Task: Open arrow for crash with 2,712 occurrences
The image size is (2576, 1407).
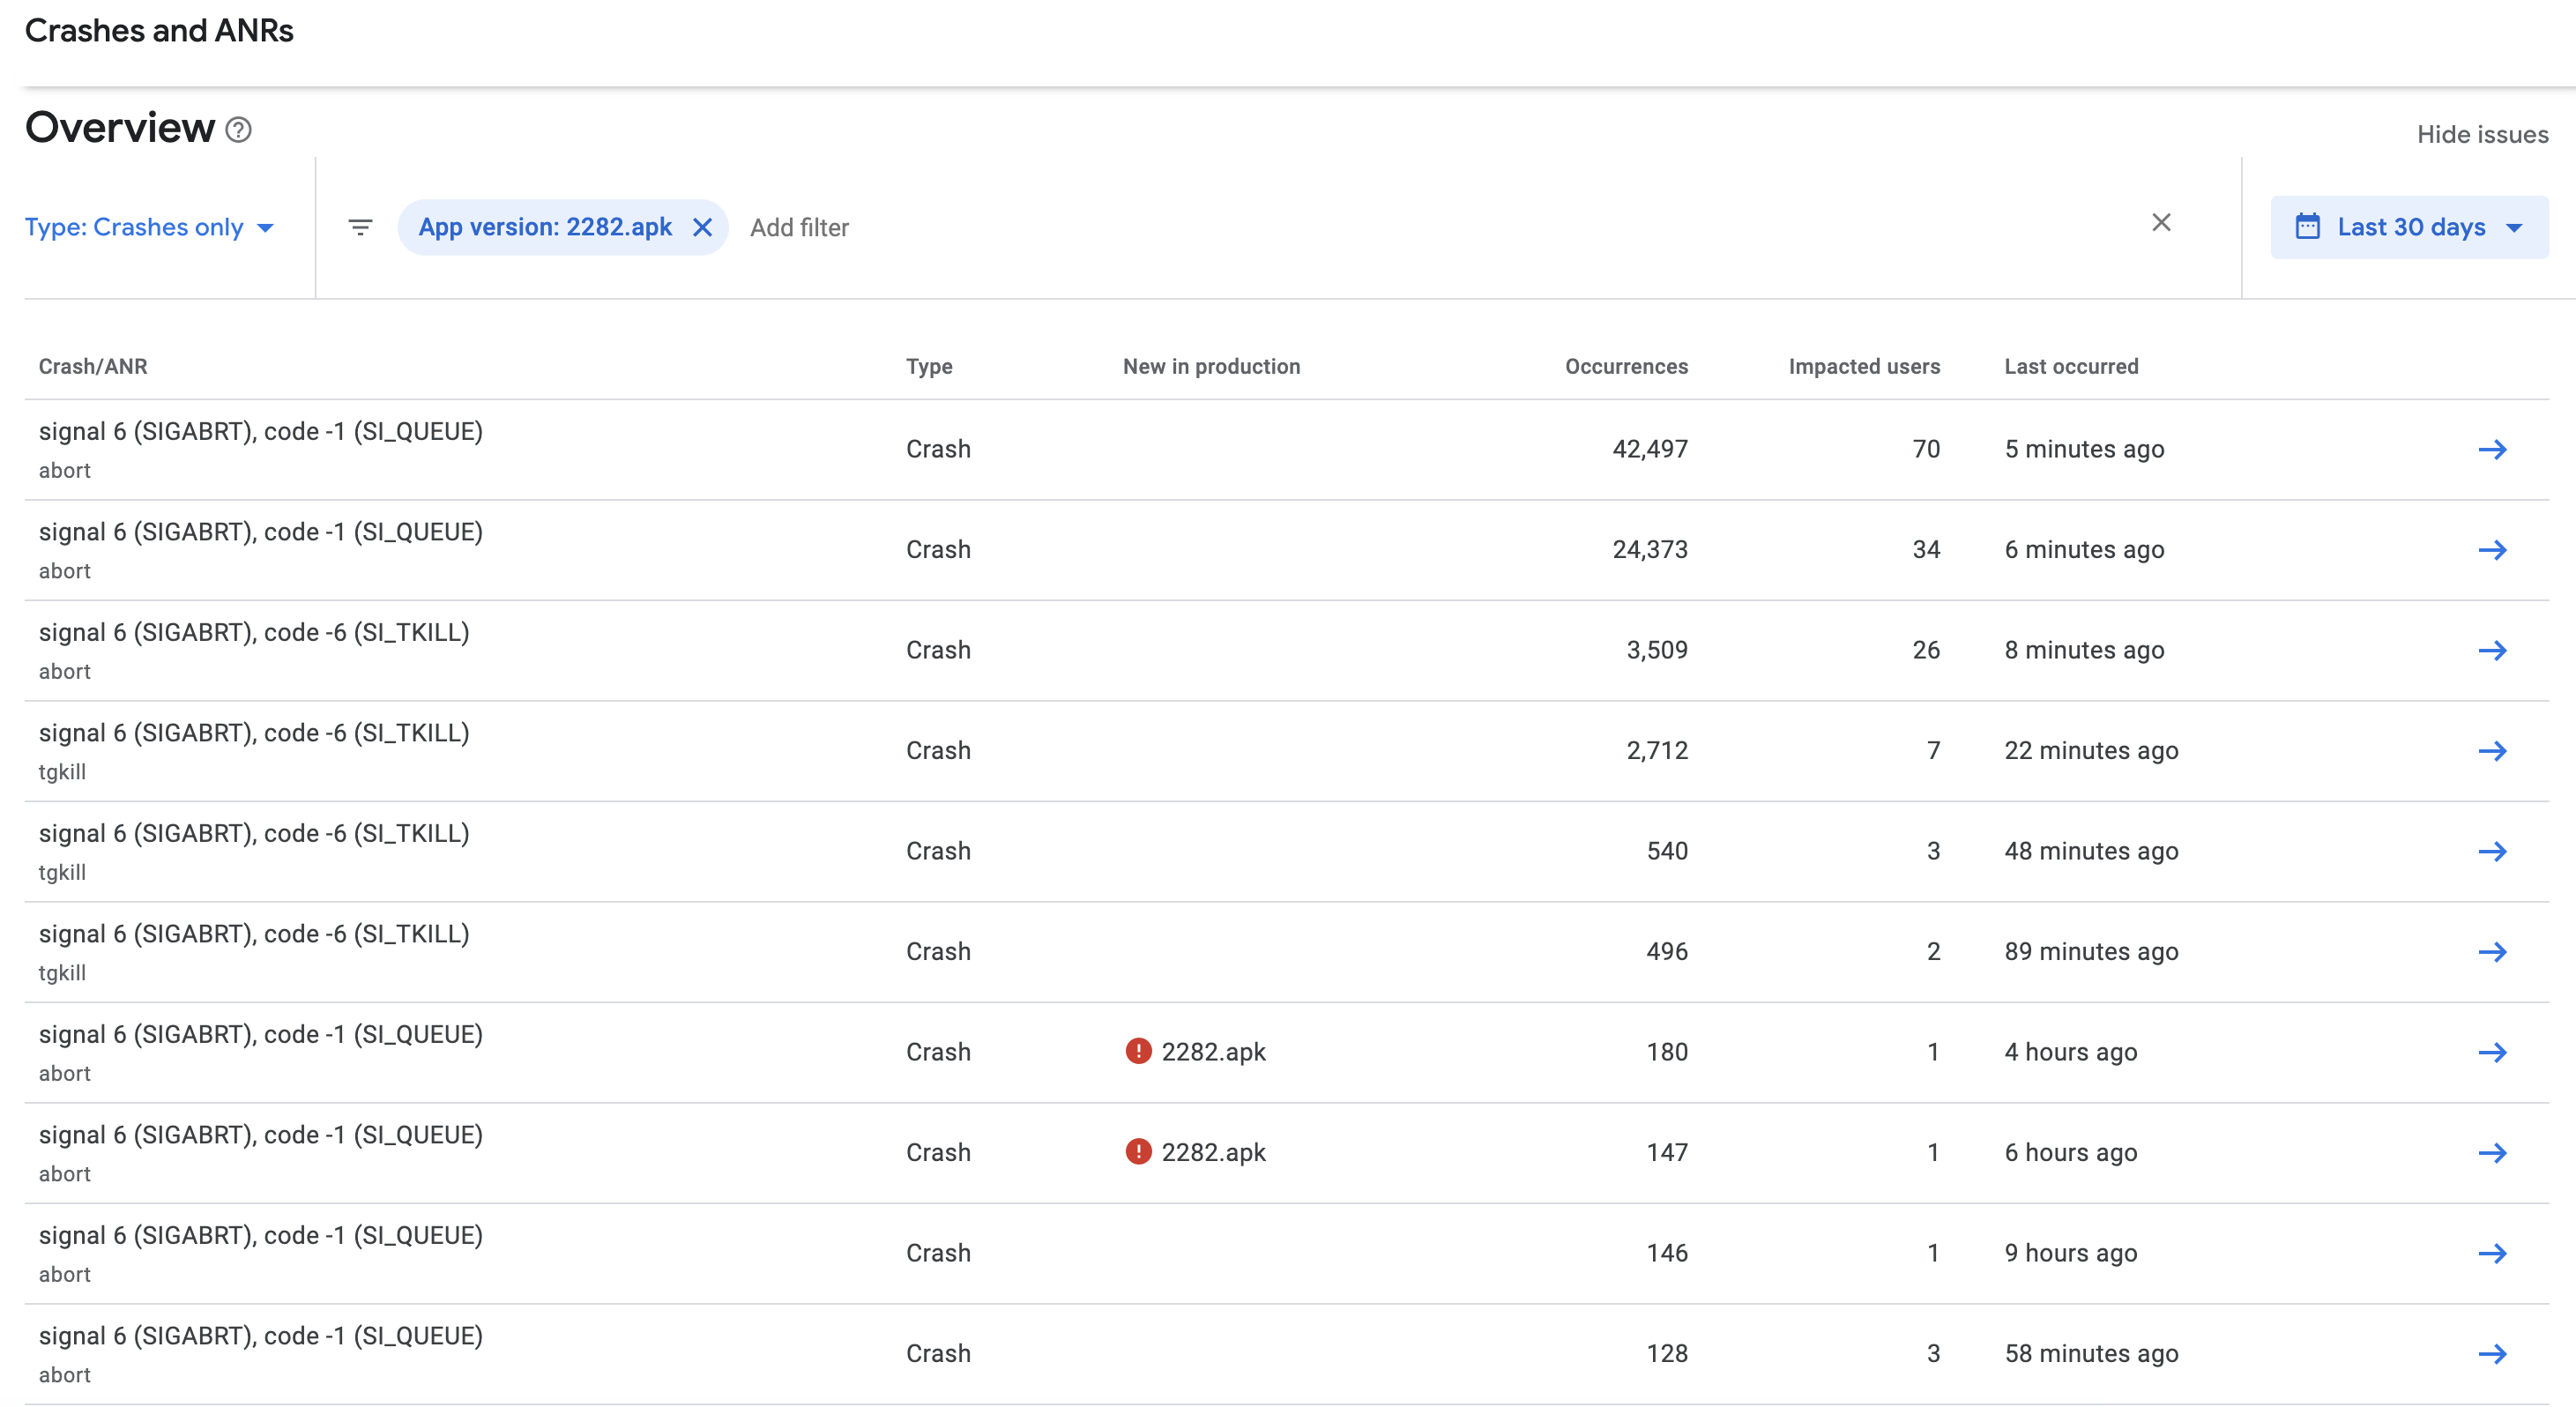Action: tap(2492, 751)
